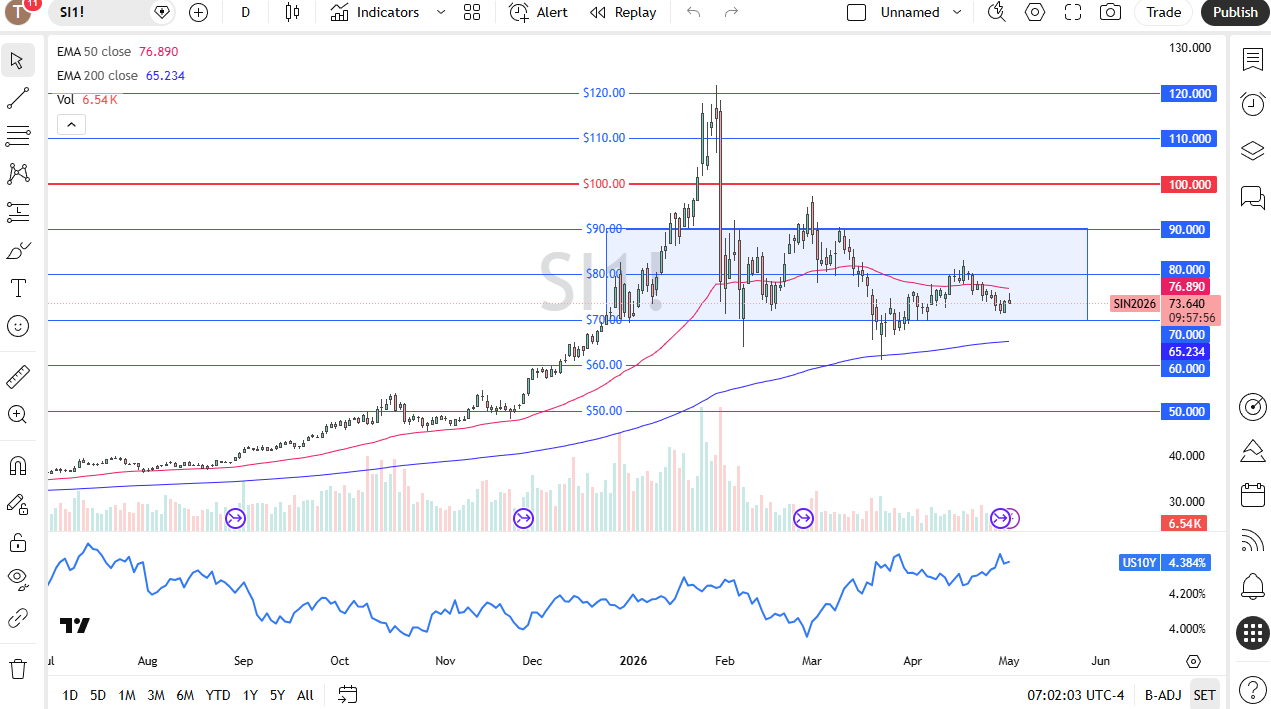Click the TradingView logo in pane
This screenshot has height=709, width=1271.
click(75, 626)
